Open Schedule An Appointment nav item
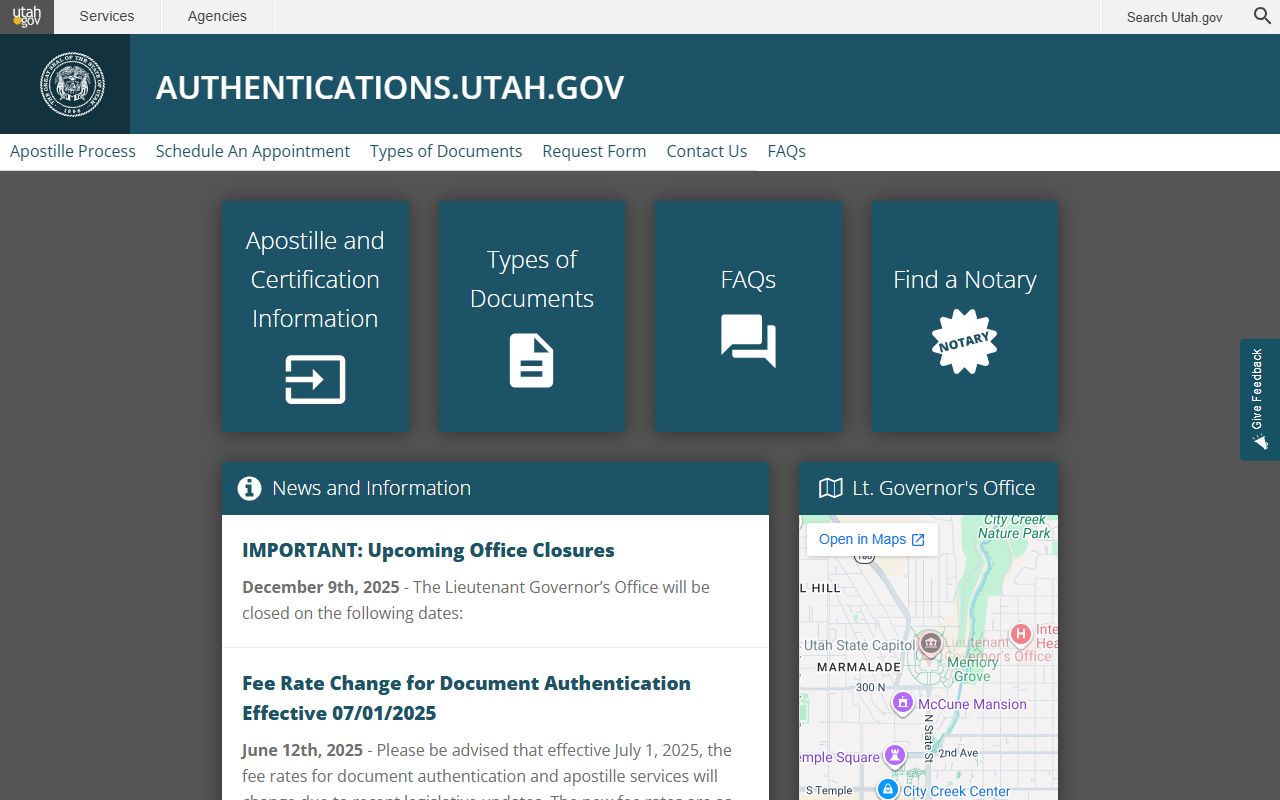This screenshot has width=1280, height=800. 253,151
